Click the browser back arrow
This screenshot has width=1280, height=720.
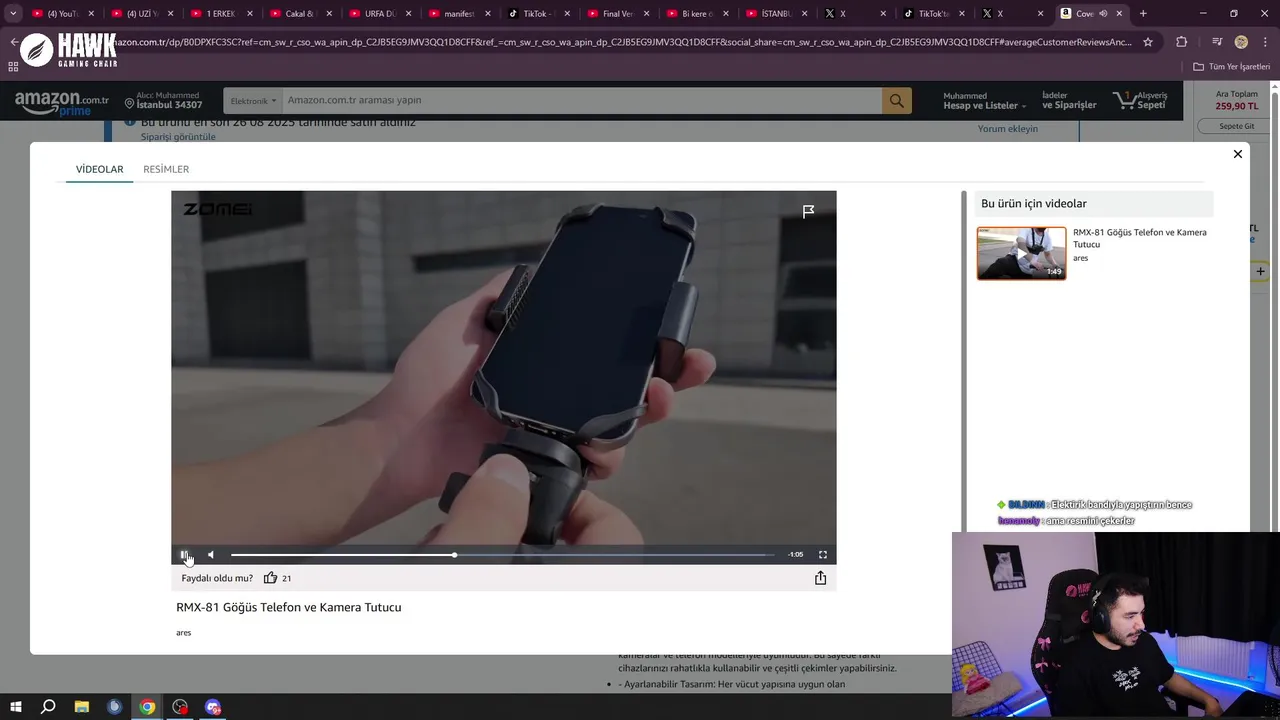pyautogui.click(x=14, y=42)
